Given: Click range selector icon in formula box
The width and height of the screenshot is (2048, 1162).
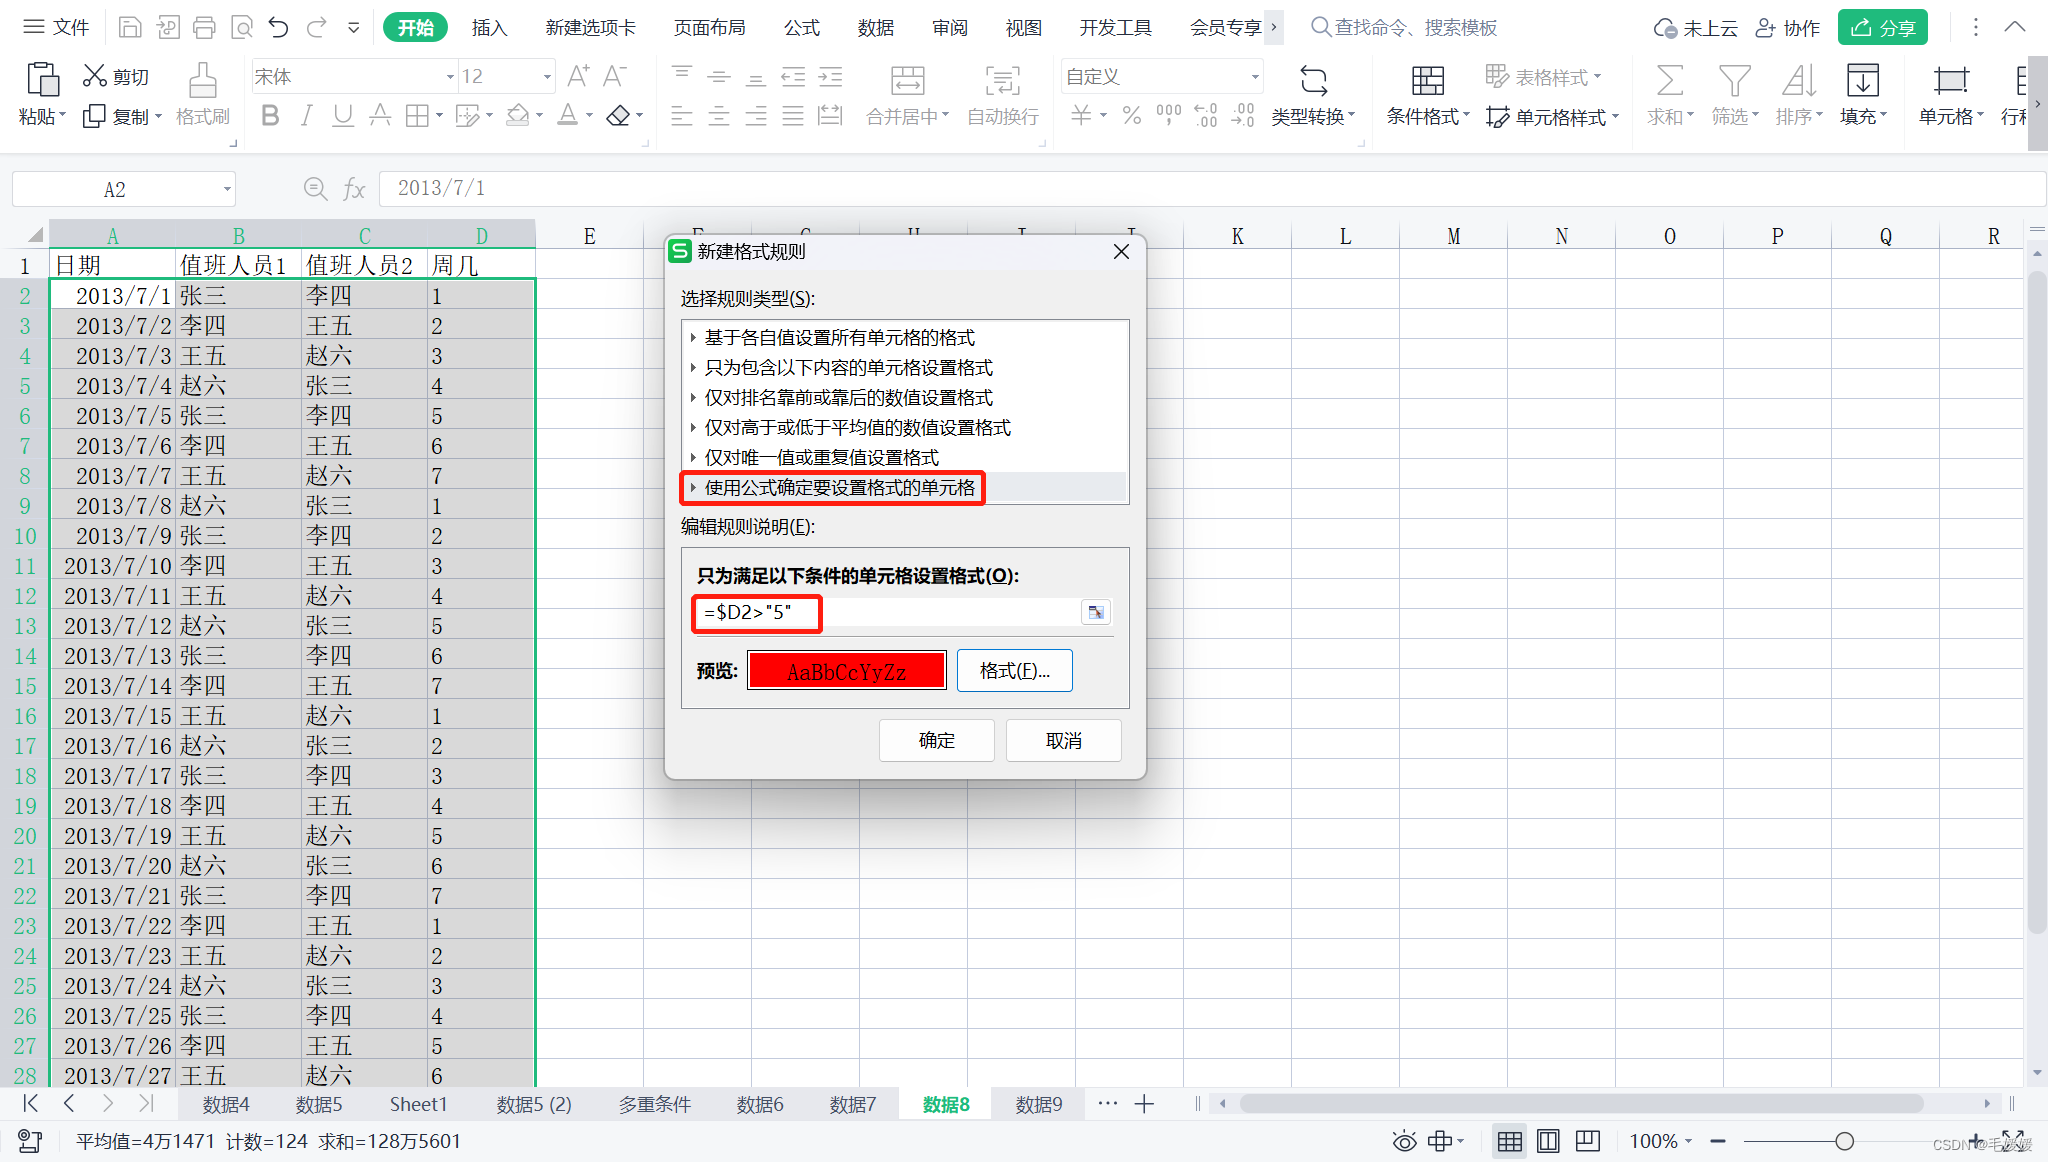Looking at the screenshot, I should coord(1096,612).
